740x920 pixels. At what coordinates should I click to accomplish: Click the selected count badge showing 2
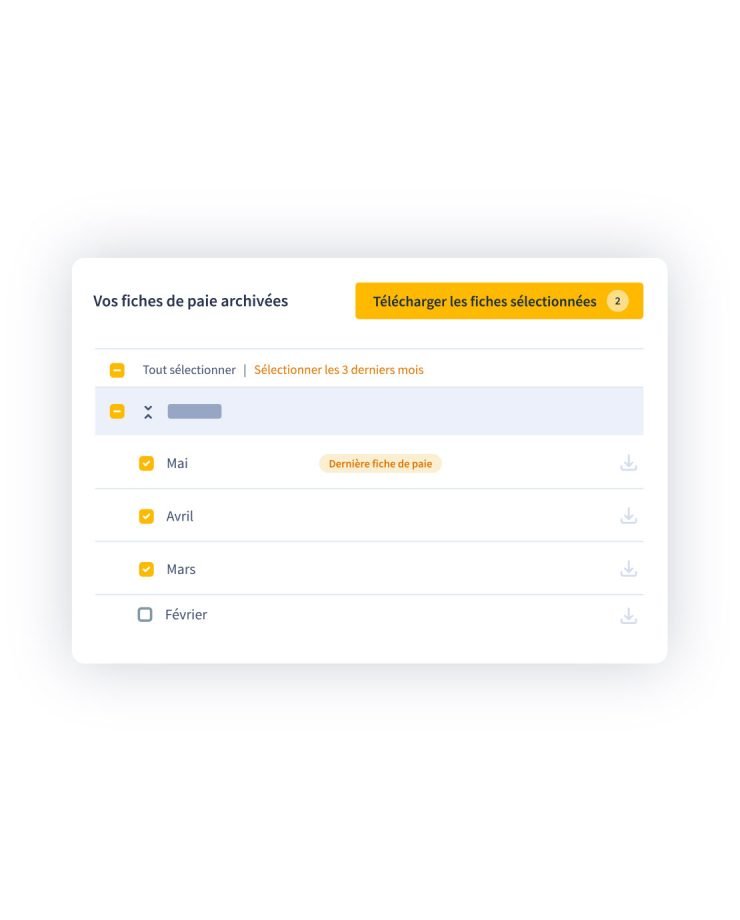617,301
